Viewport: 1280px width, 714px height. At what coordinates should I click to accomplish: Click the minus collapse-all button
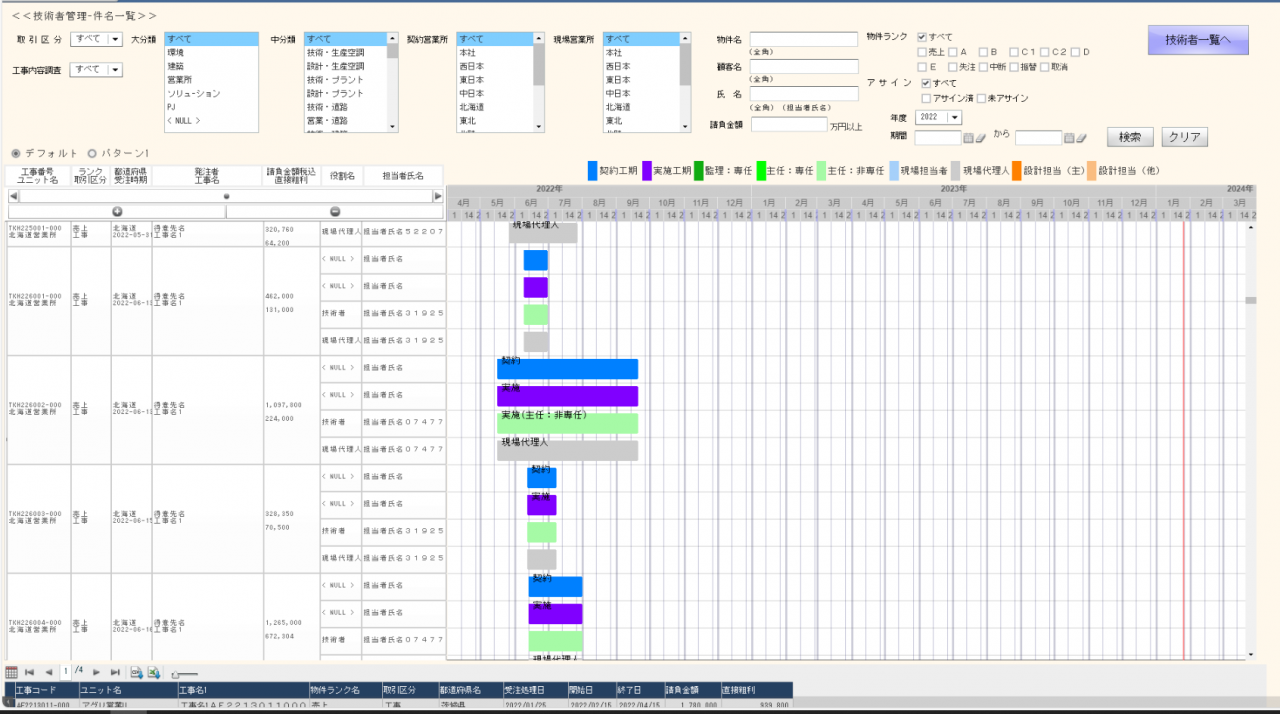335,211
